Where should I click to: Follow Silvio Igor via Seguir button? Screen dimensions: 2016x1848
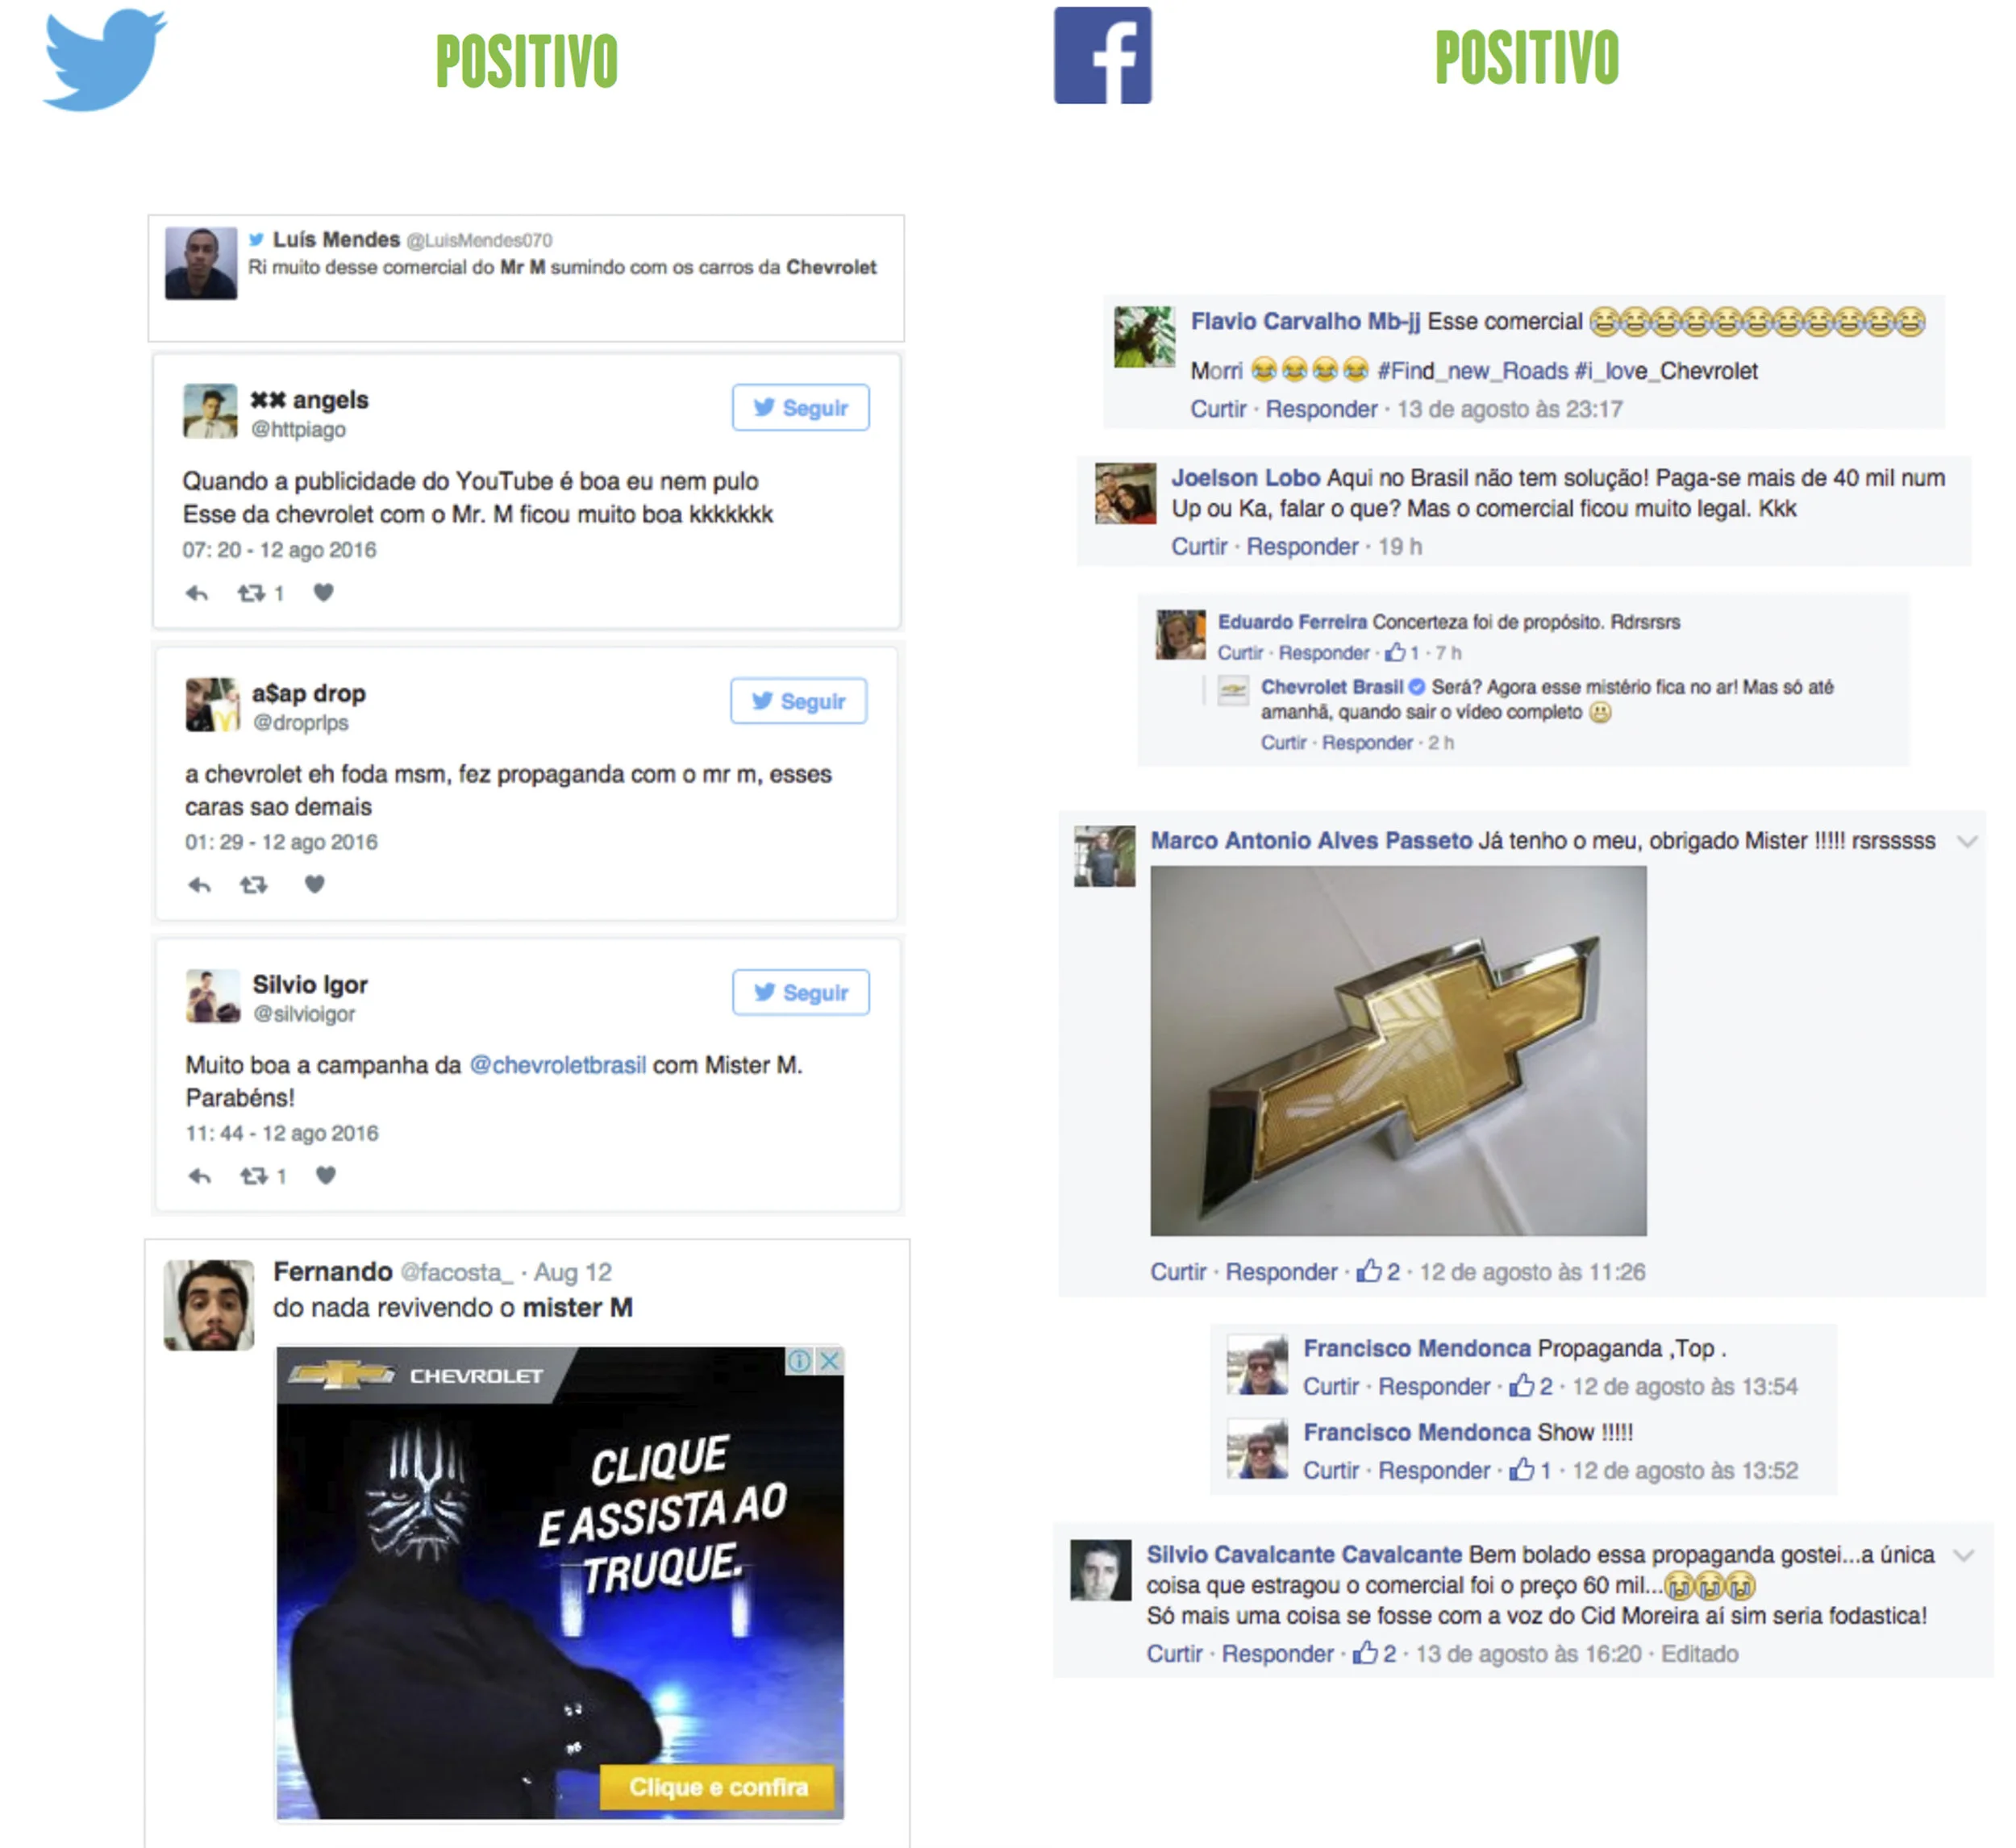point(801,993)
